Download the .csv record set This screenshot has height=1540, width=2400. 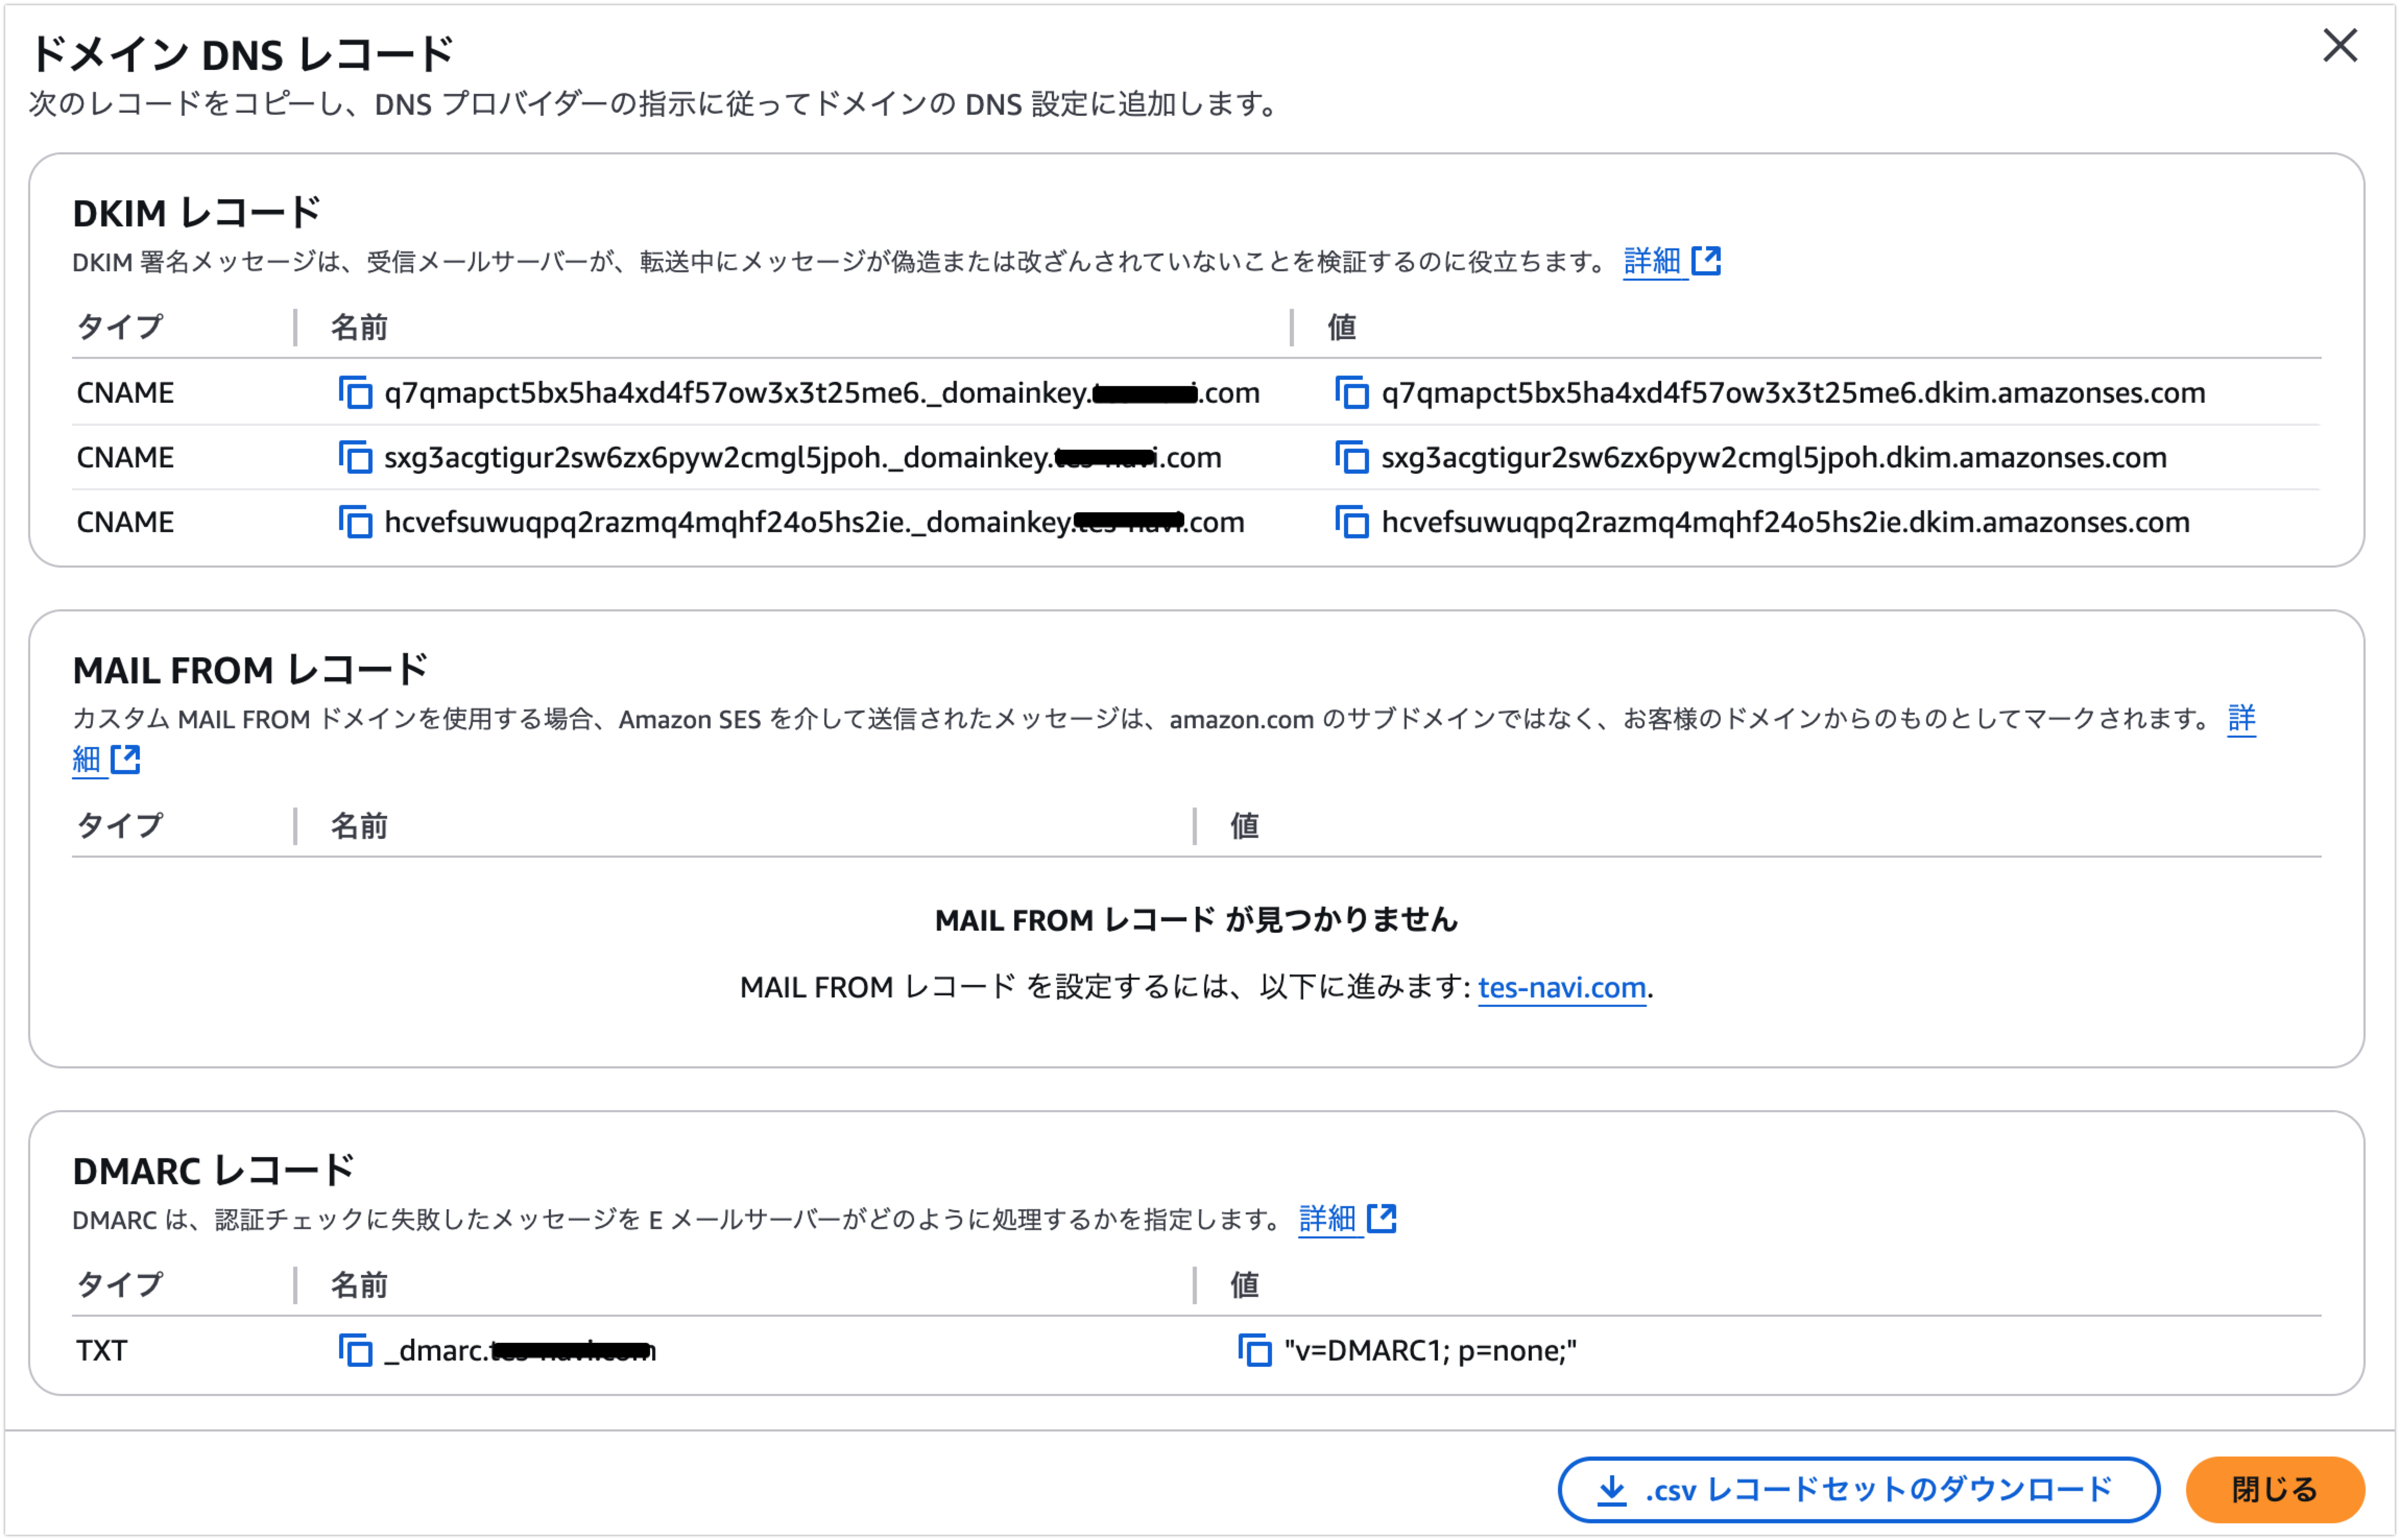[x=1858, y=1490]
